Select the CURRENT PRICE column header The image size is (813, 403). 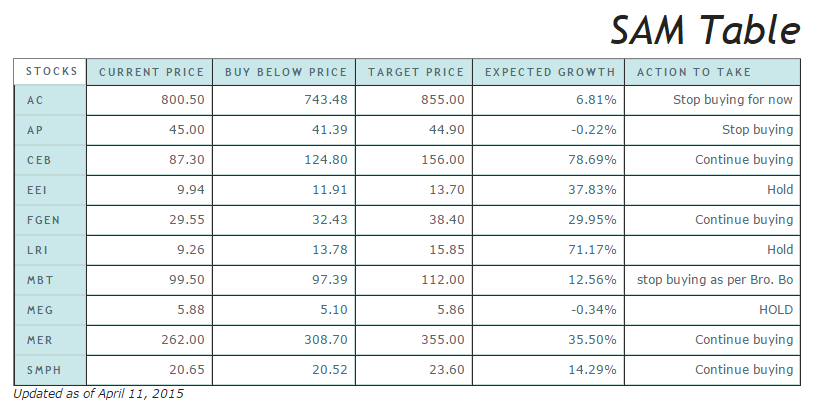click(x=151, y=72)
